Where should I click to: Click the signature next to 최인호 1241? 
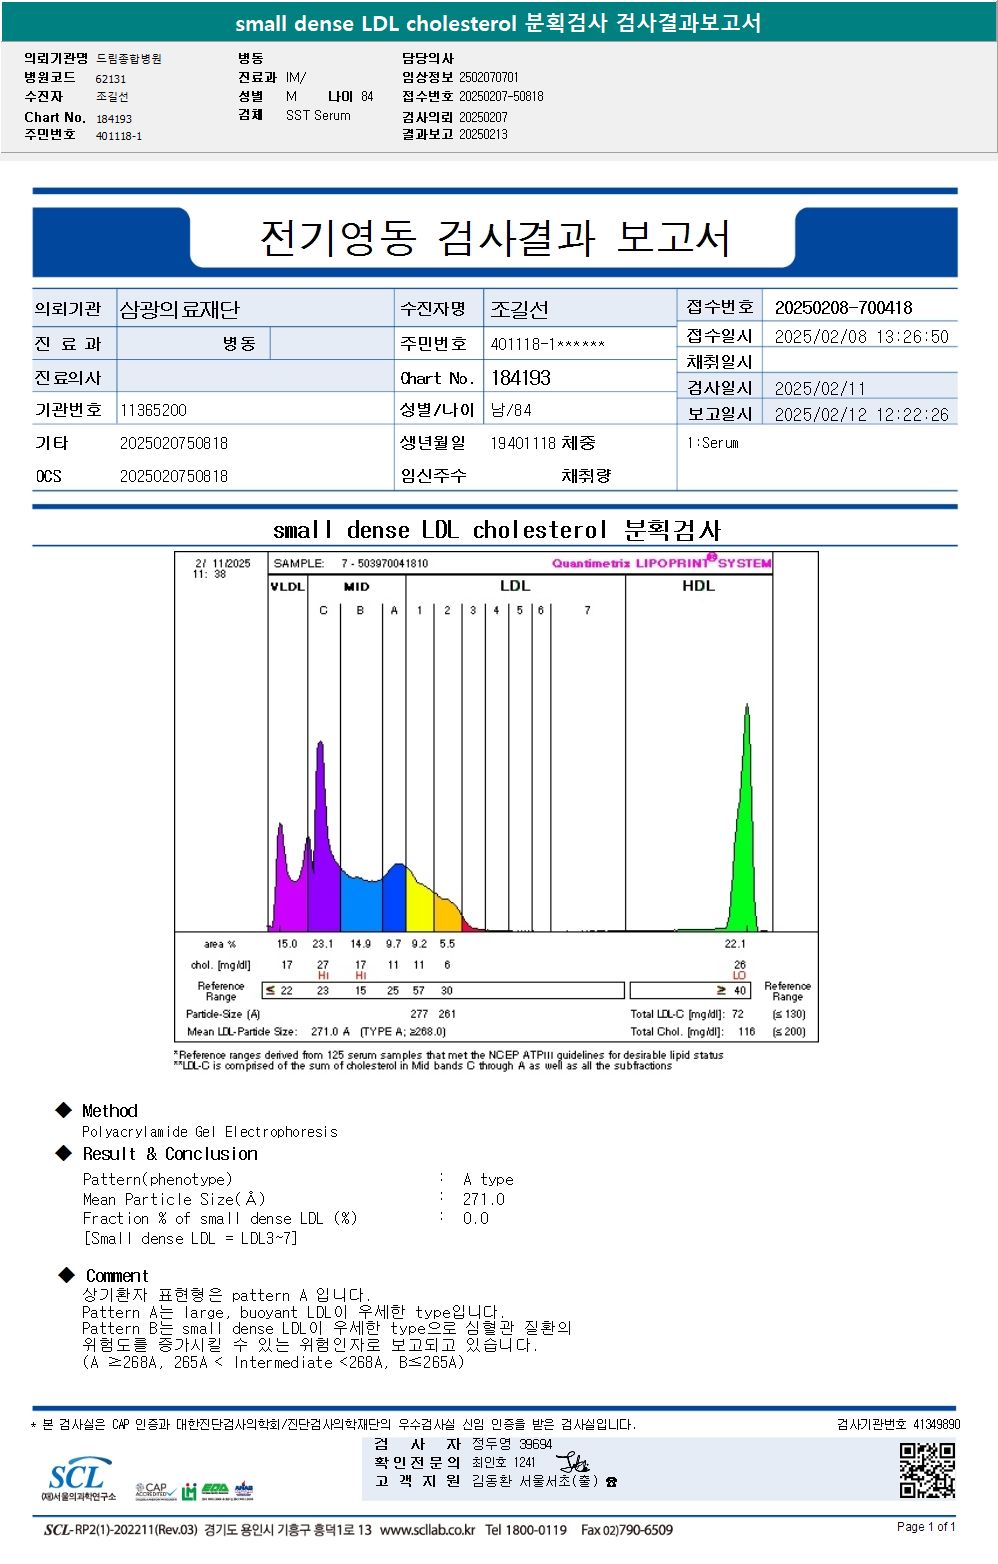click(x=573, y=1463)
